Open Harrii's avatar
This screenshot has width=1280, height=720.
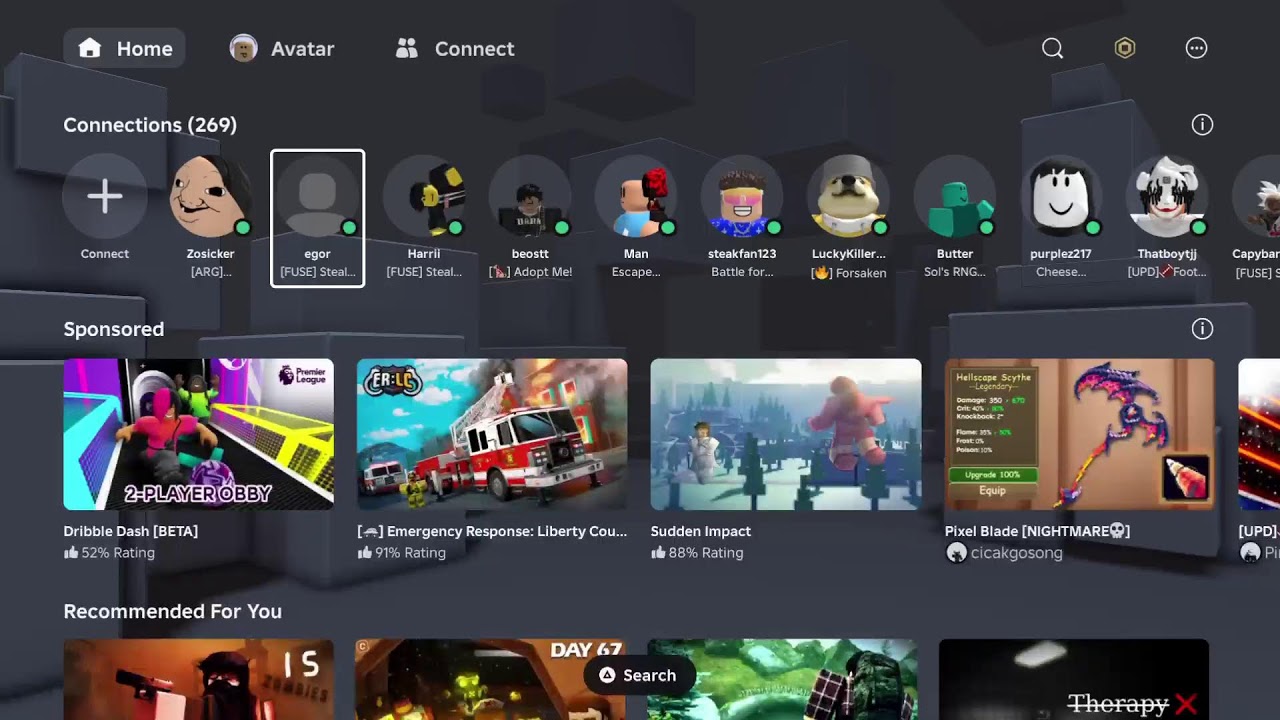pos(424,196)
